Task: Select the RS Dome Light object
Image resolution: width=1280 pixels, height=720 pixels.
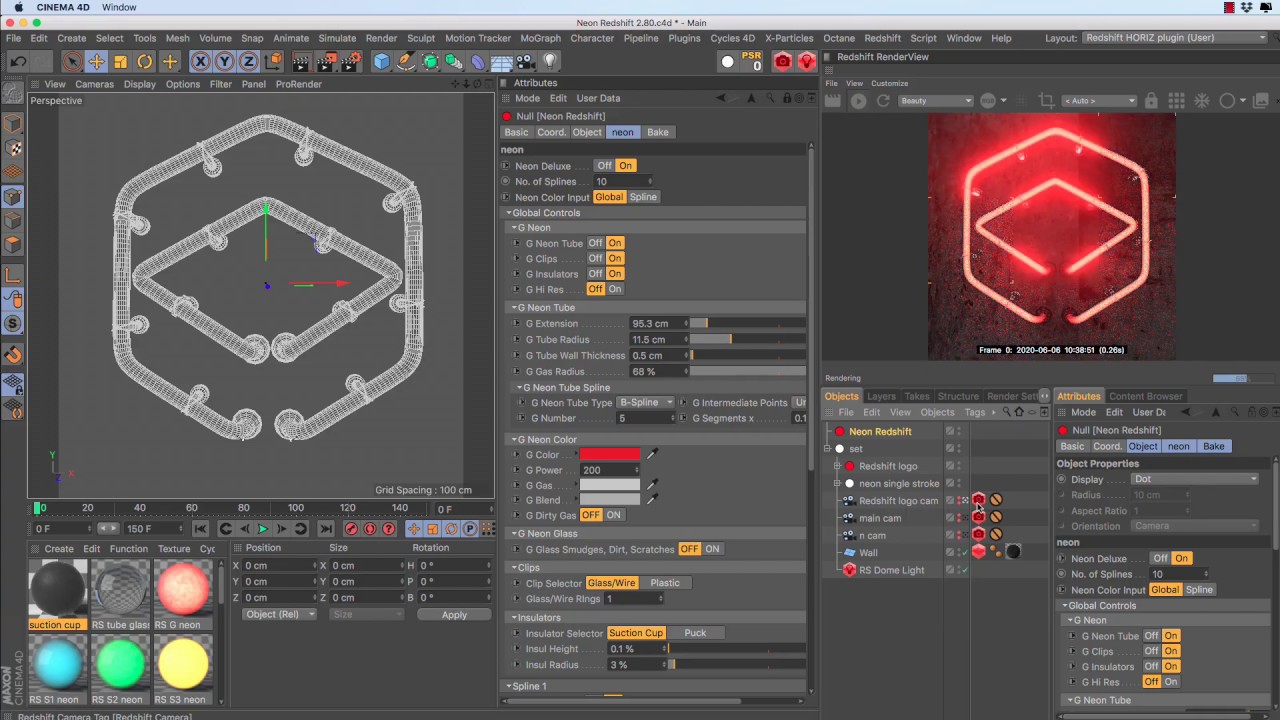Action: [891, 570]
